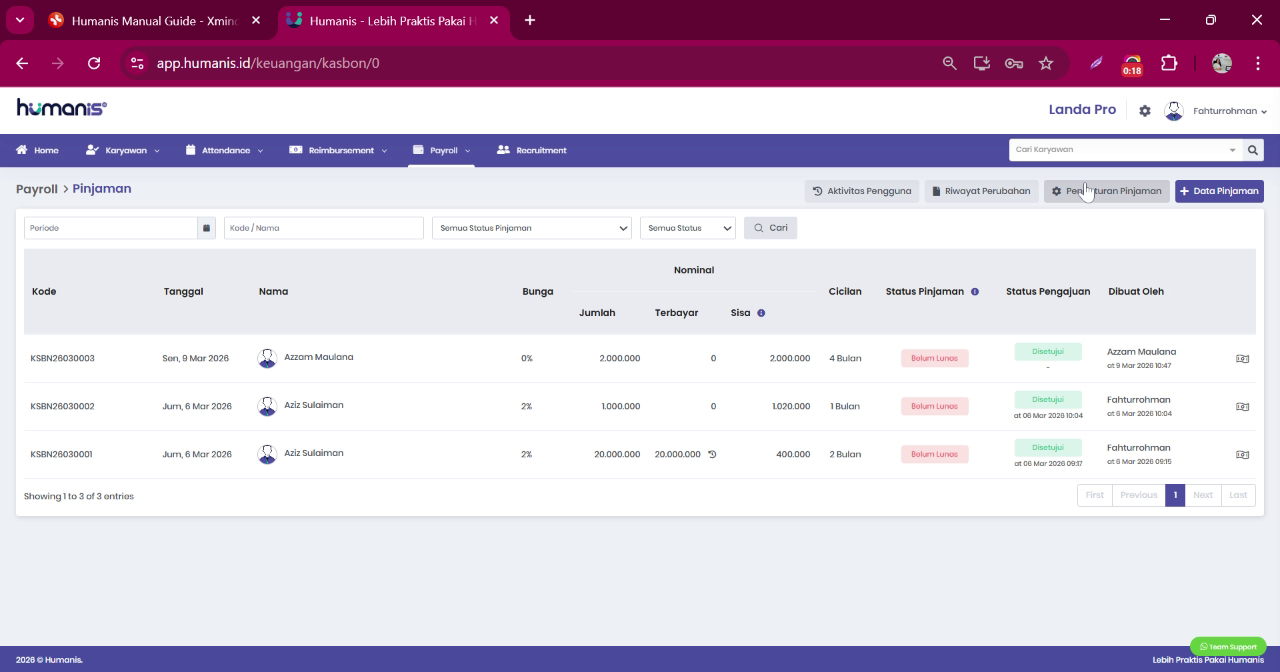Go back in browser
Image resolution: width=1280 pixels, height=672 pixels.
tap(22, 63)
